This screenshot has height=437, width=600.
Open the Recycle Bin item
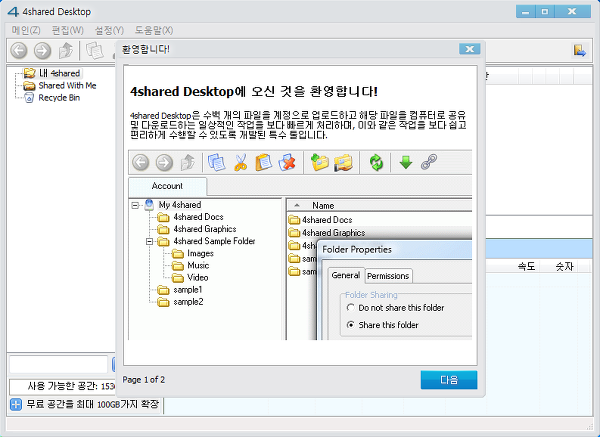click(59, 98)
